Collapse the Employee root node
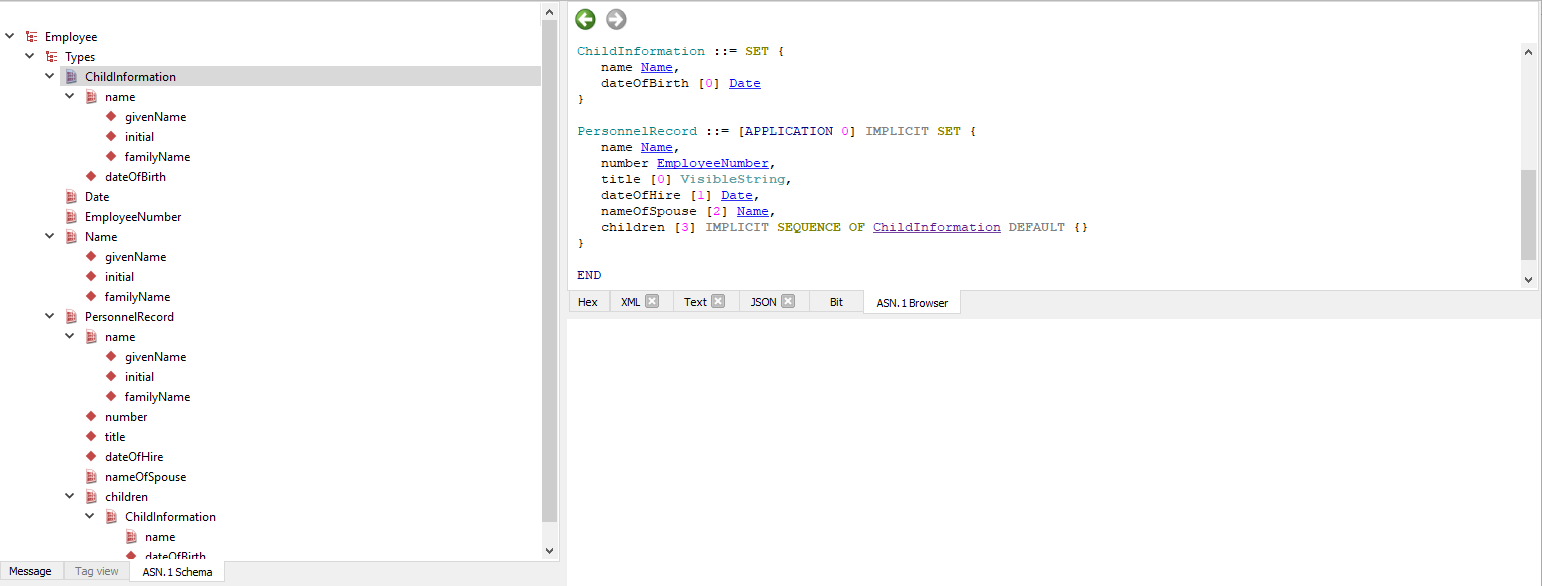The height and width of the screenshot is (586, 1542). tap(10, 37)
